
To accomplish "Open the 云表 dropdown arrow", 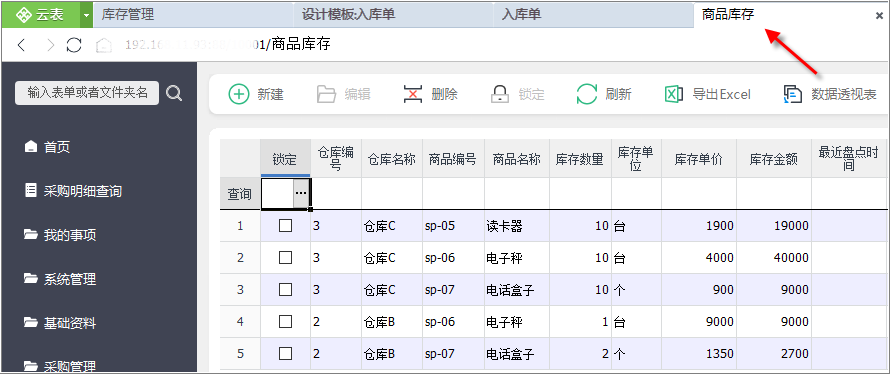I will (x=86, y=15).
